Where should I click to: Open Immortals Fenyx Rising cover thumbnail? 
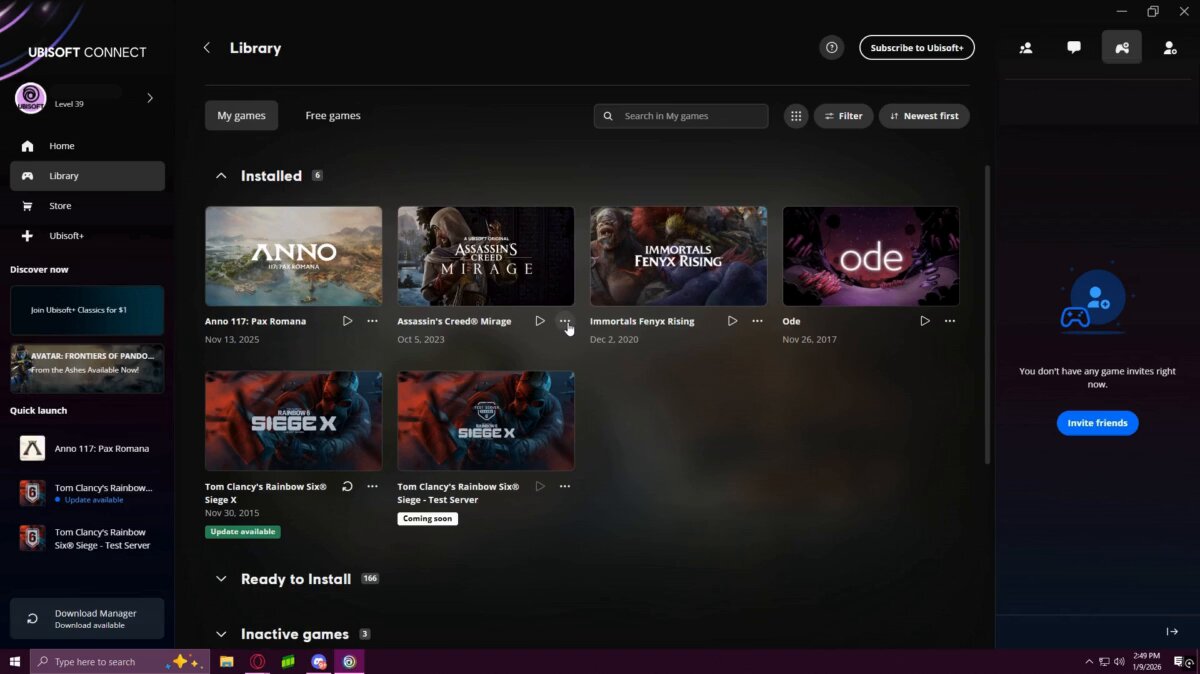[678, 256]
